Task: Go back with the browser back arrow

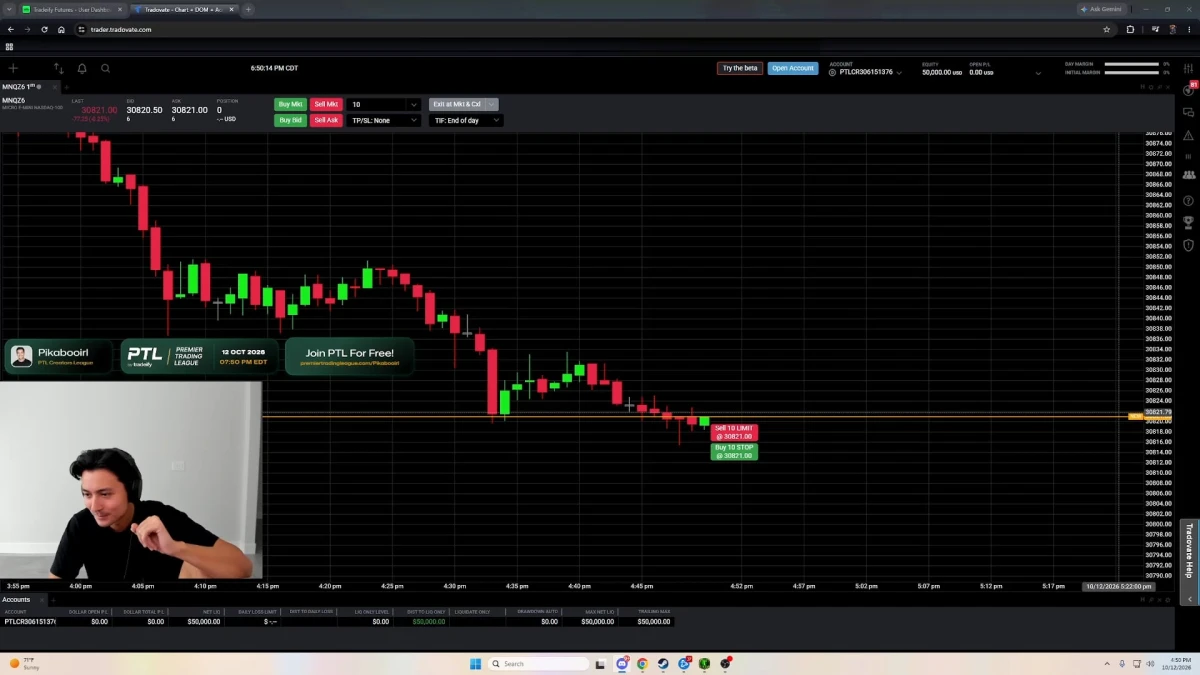Action: 11,29
